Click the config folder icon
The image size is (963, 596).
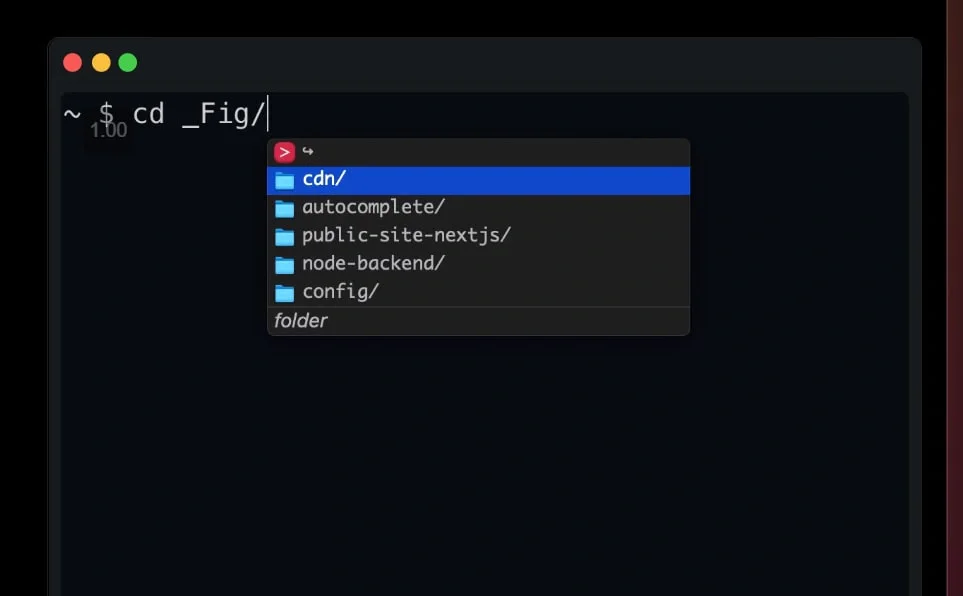(285, 292)
